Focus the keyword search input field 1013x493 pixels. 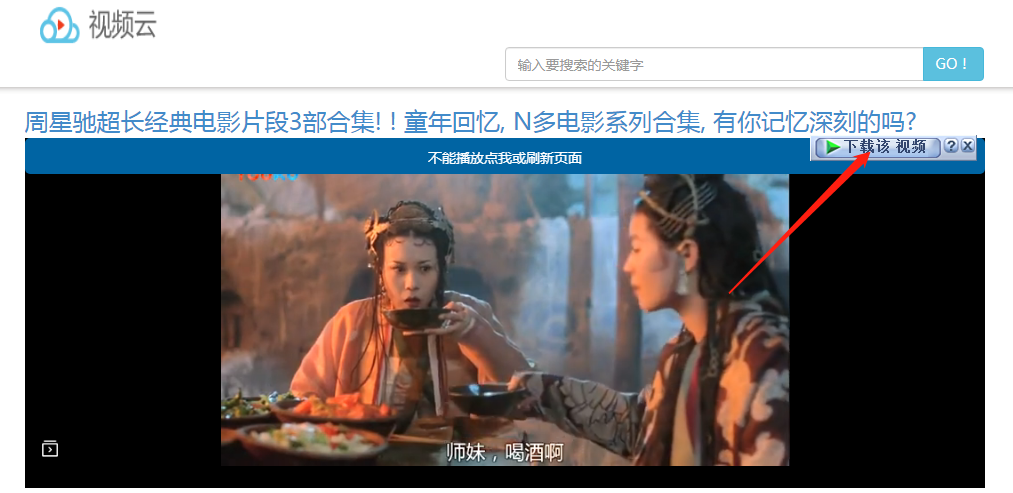point(714,64)
